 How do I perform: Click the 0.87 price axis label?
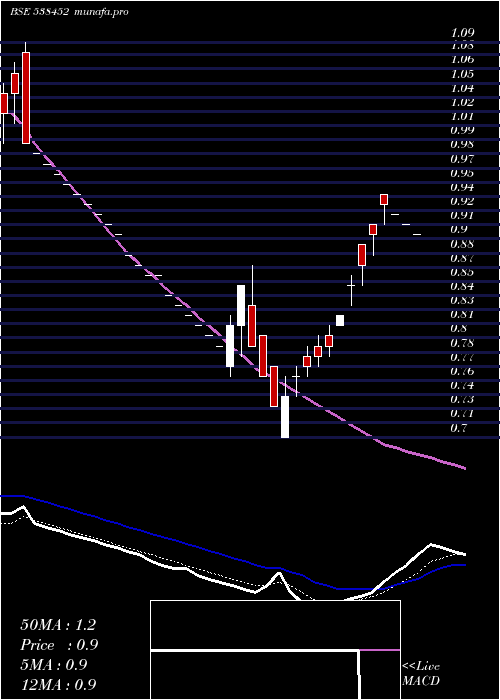point(462,258)
